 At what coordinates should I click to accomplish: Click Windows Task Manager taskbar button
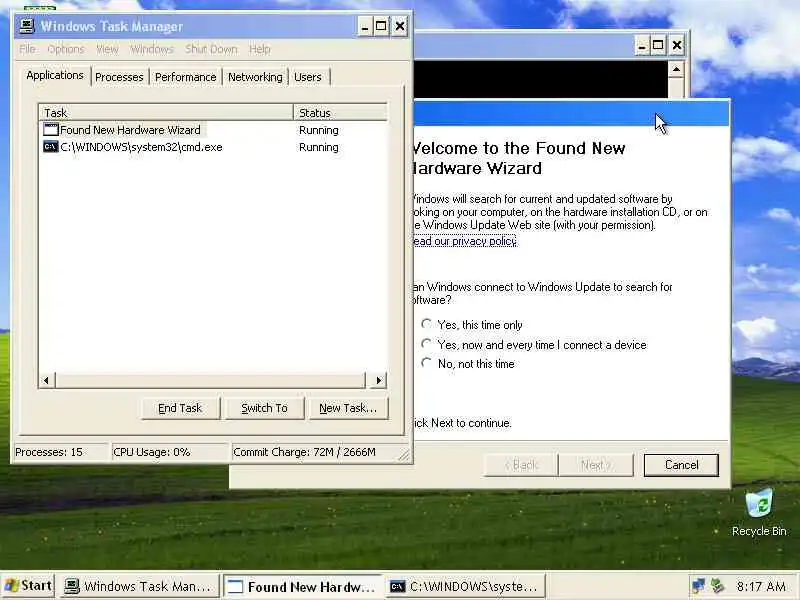pyautogui.click(x=138, y=586)
